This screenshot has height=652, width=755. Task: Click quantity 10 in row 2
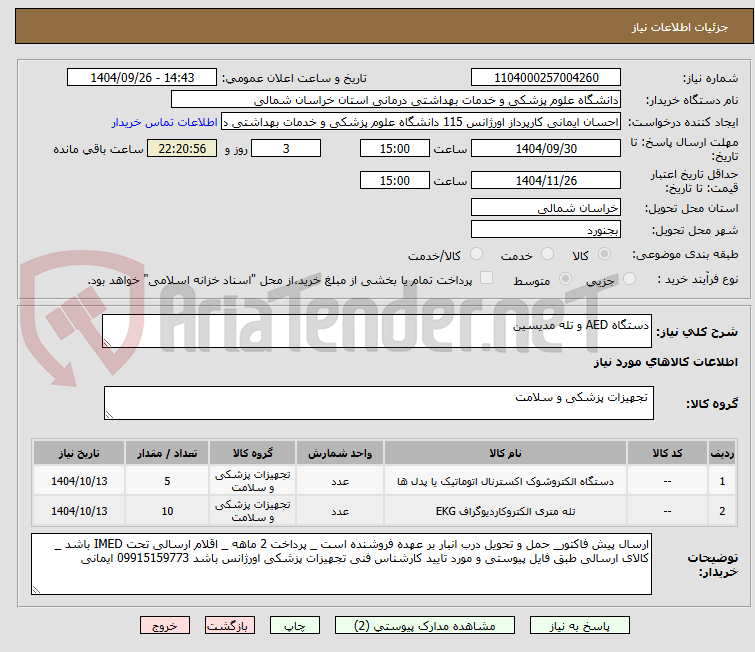[167, 511]
